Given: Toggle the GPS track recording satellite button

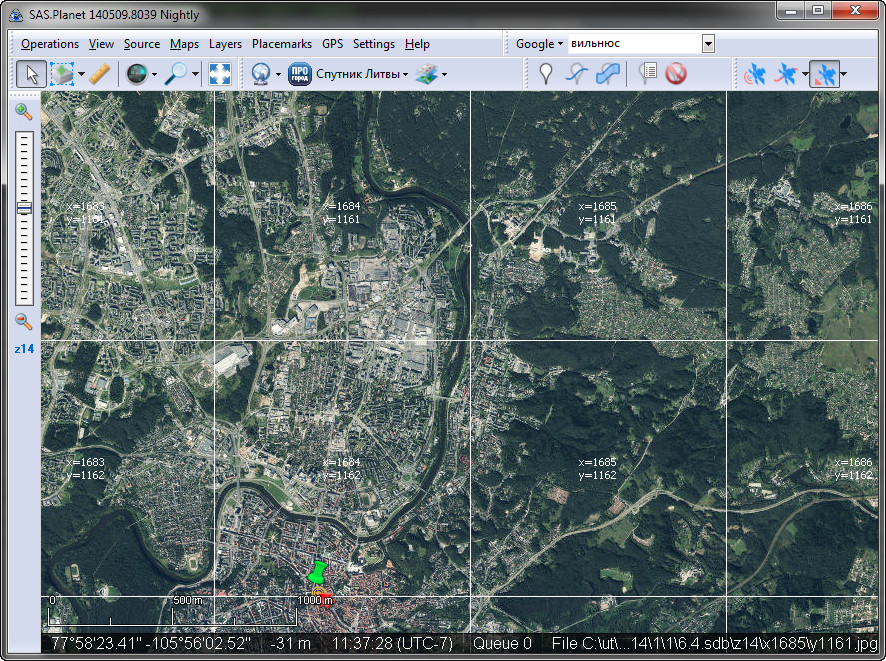Looking at the screenshot, I should (x=789, y=74).
